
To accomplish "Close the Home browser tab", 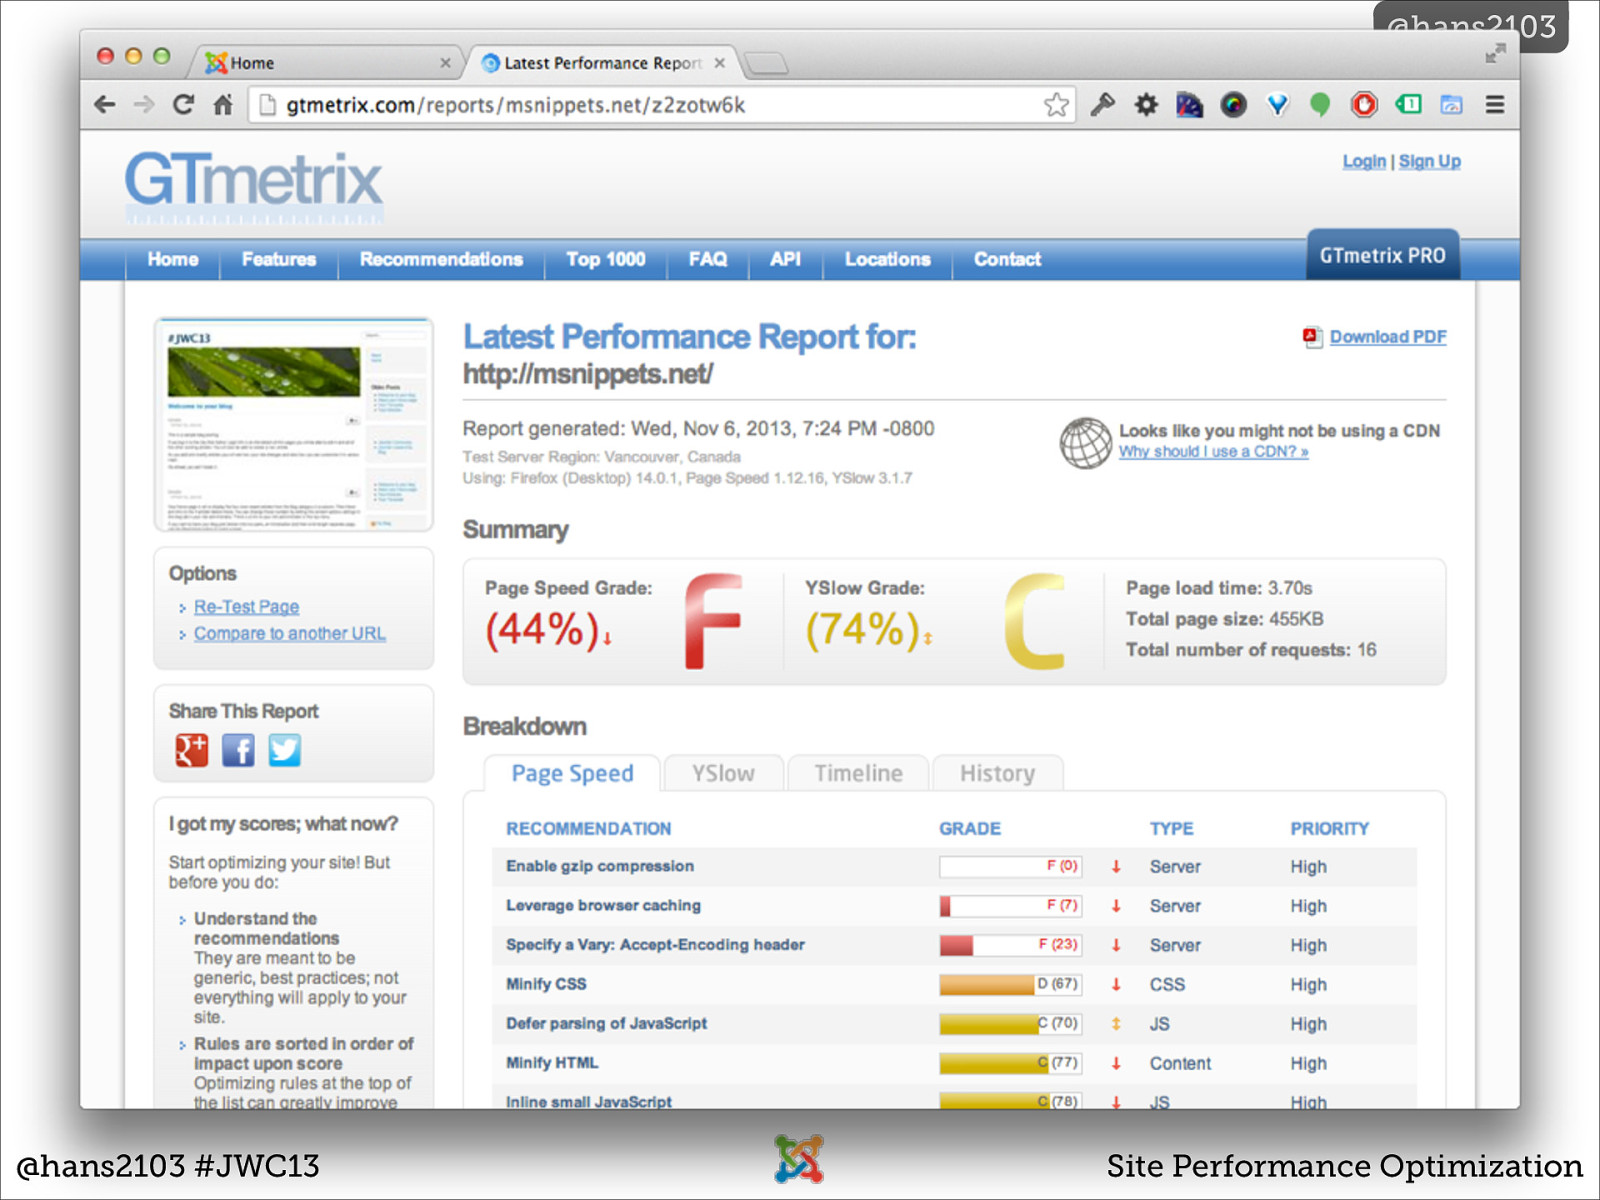I will [445, 63].
